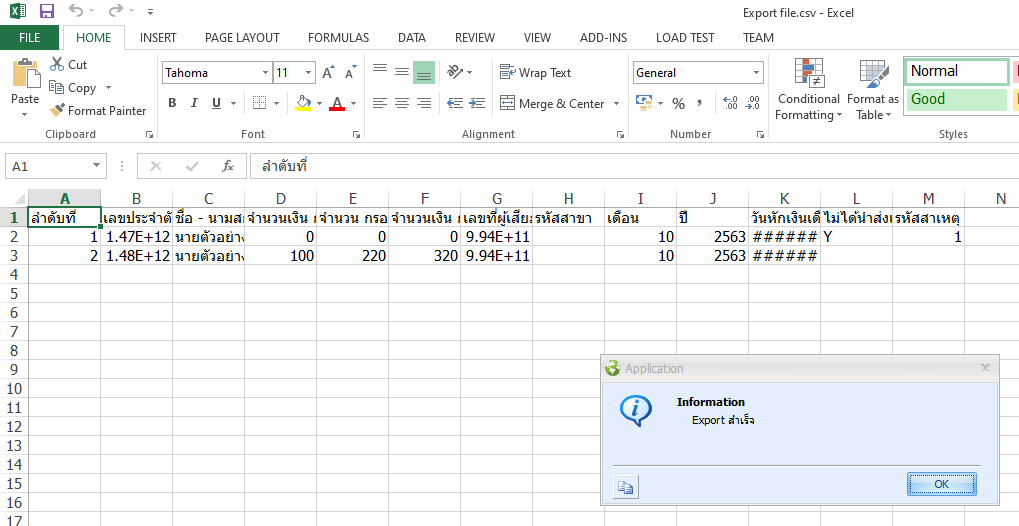Center text horizontally
The image size is (1019, 526).
click(402, 103)
